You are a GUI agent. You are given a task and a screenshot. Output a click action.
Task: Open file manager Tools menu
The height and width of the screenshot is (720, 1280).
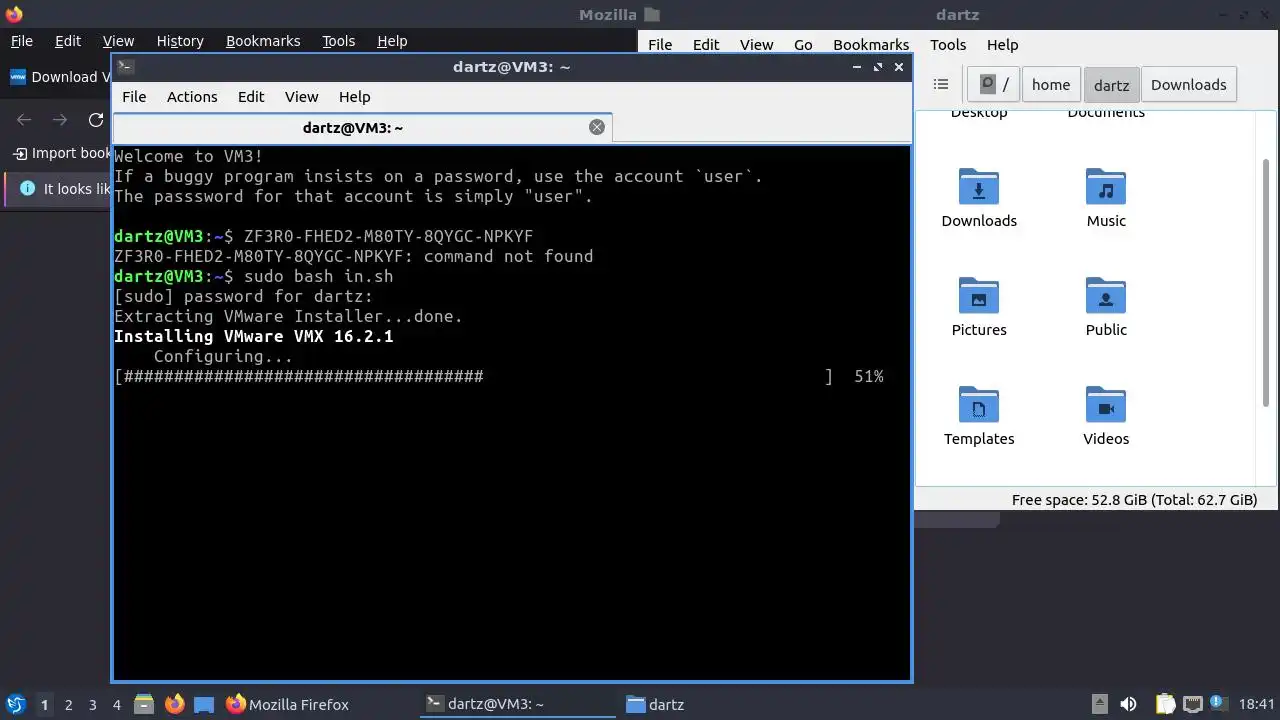tap(948, 45)
